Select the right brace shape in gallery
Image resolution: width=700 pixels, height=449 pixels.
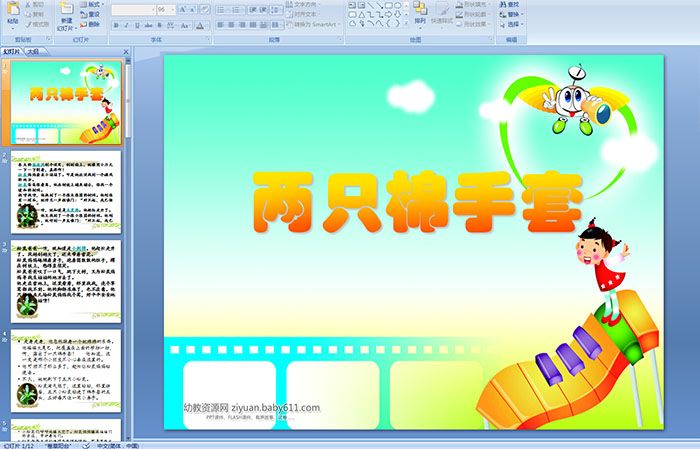tap(397, 24)
